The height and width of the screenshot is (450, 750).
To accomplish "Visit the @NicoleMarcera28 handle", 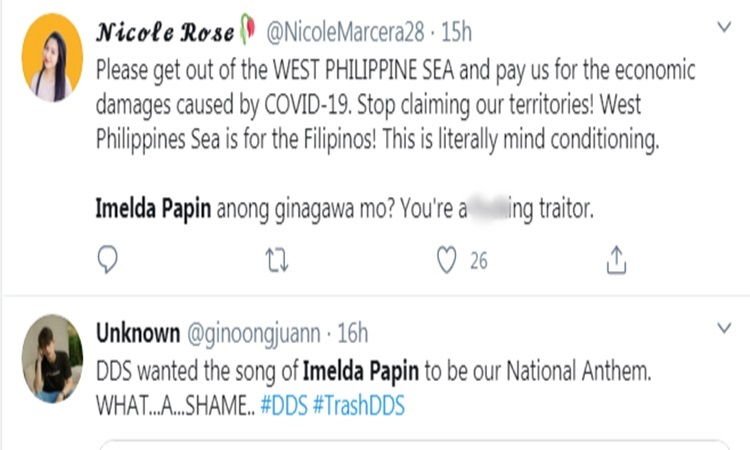I will 347,33.
